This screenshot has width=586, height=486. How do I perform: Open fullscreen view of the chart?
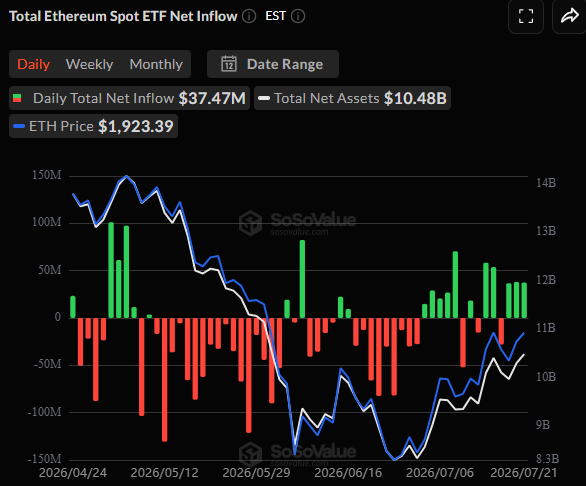pyautogui.click(x=526, y=16)
